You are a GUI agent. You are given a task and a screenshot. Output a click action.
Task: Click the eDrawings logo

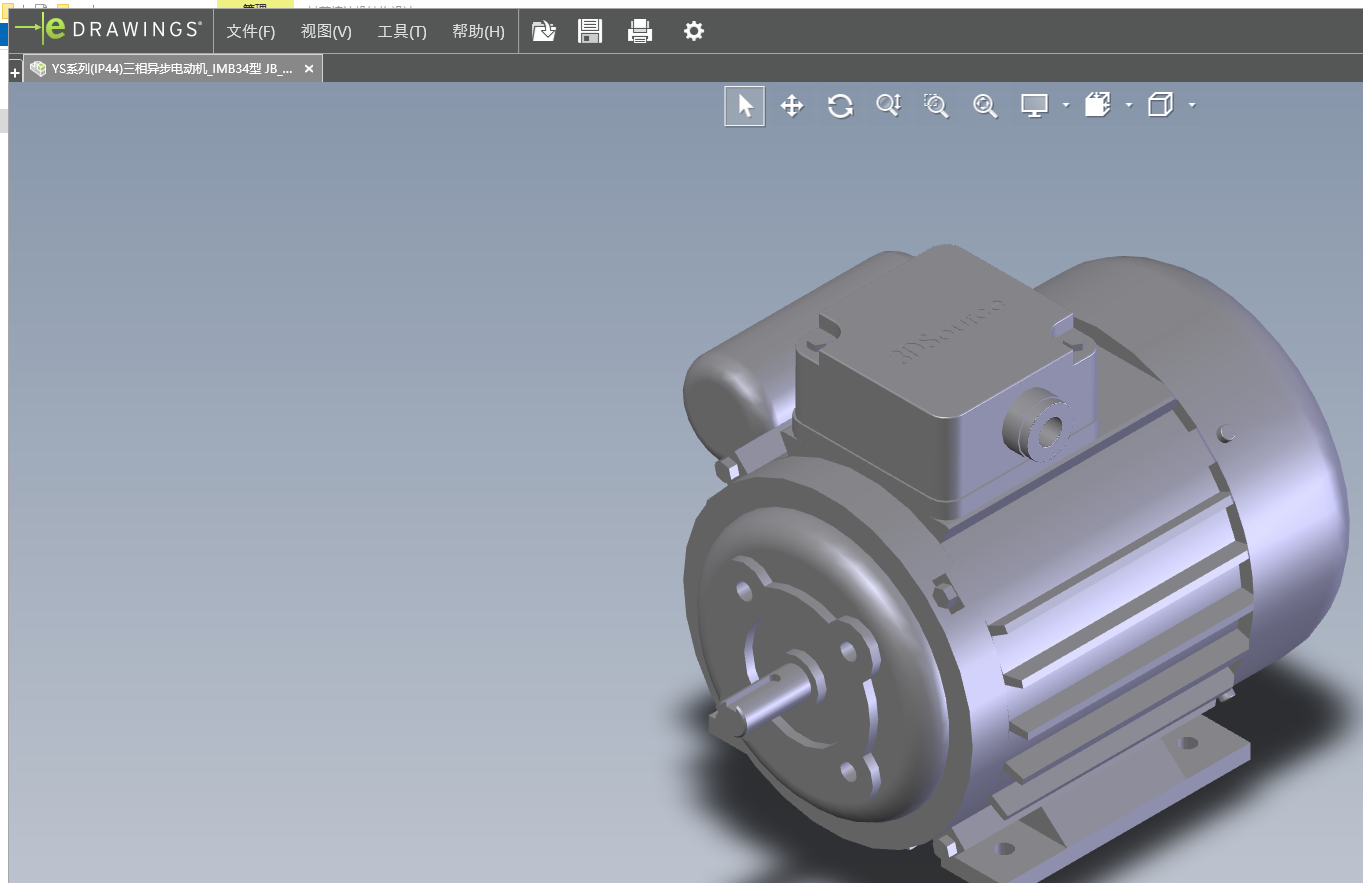tap(108, 29)
